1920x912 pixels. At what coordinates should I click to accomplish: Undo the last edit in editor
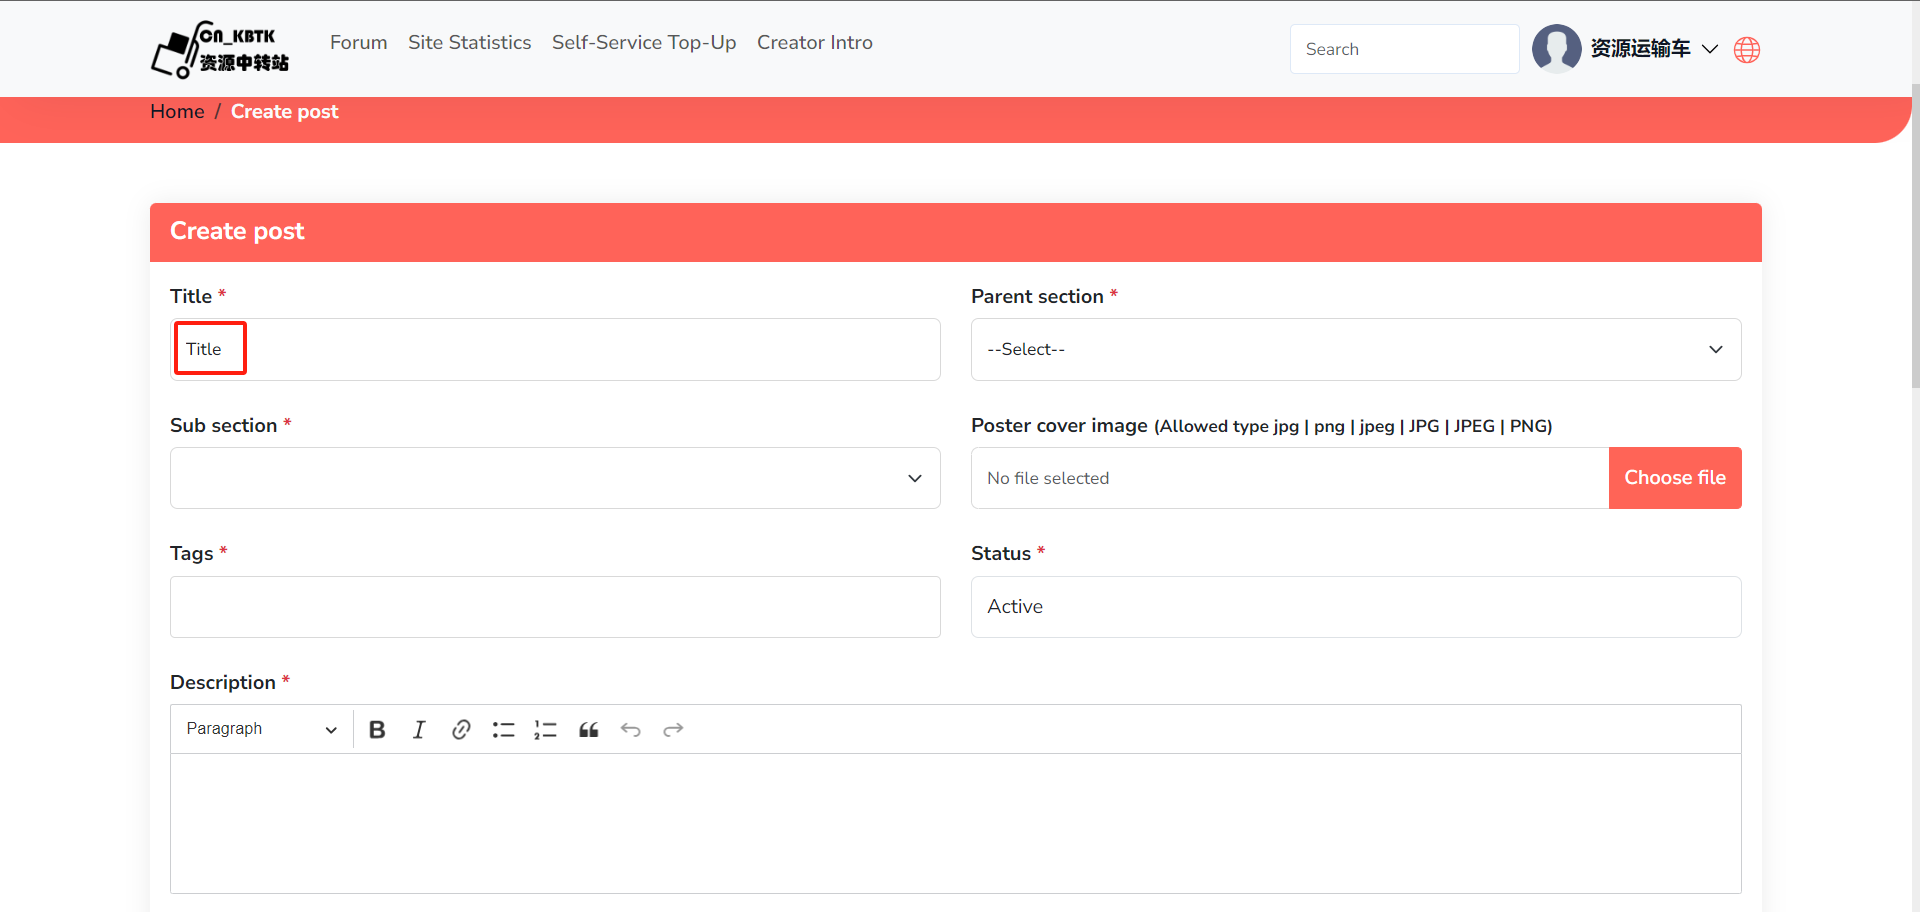pos(630,730)
